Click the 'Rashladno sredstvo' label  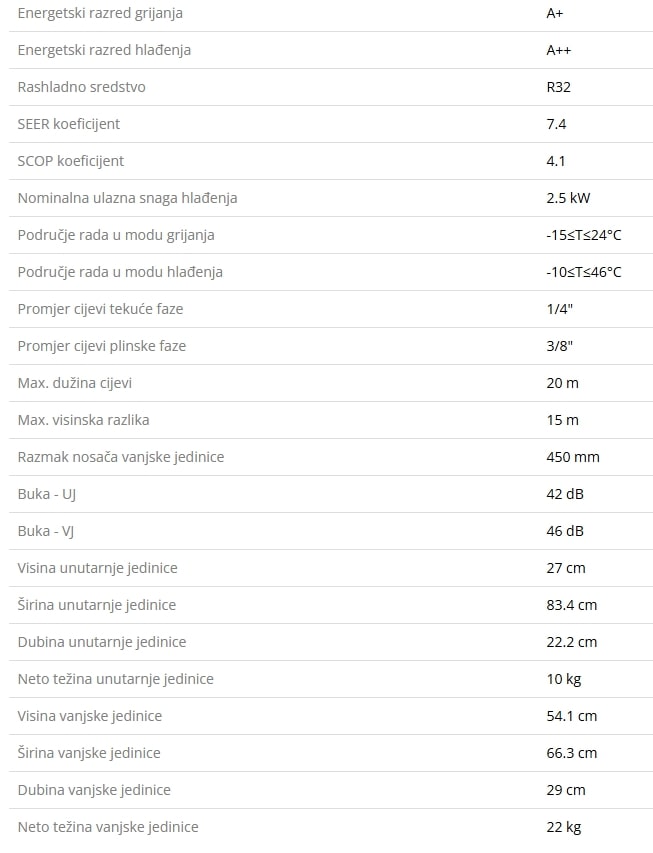click(x=81, y=87)
